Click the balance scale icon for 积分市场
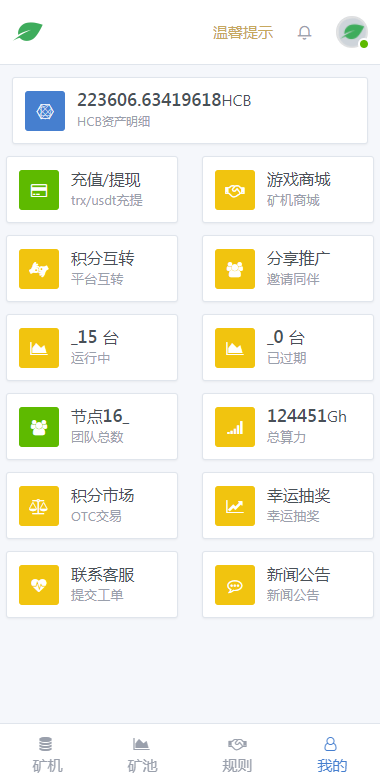 (39, 506)
